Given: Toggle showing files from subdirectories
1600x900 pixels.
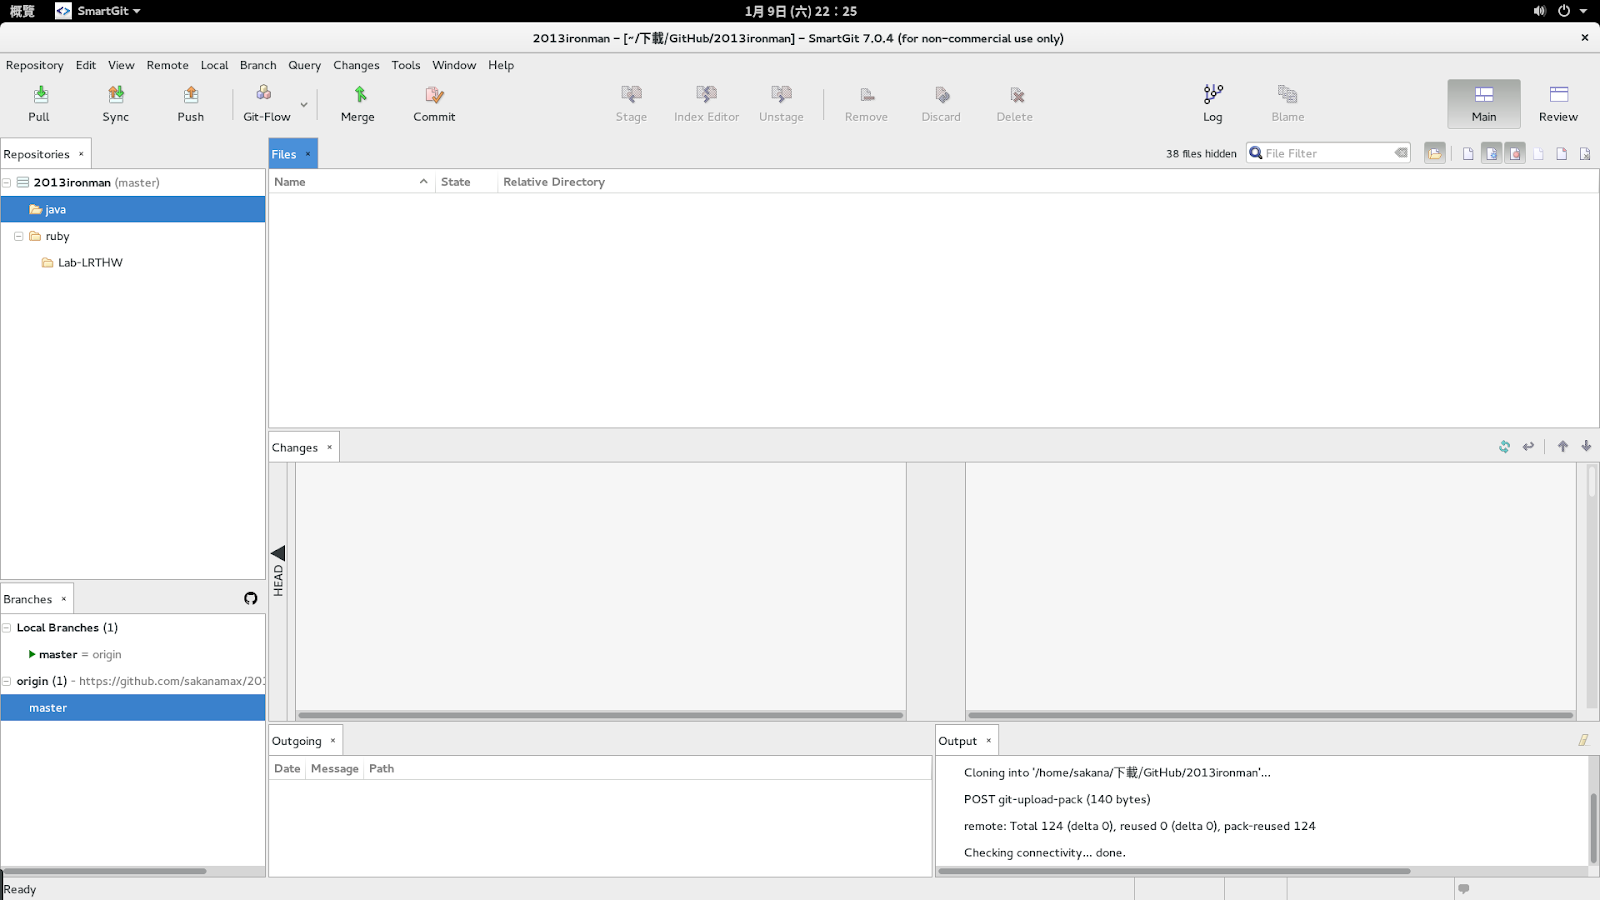Looking at the screenshot, I should pos(1435,153).
